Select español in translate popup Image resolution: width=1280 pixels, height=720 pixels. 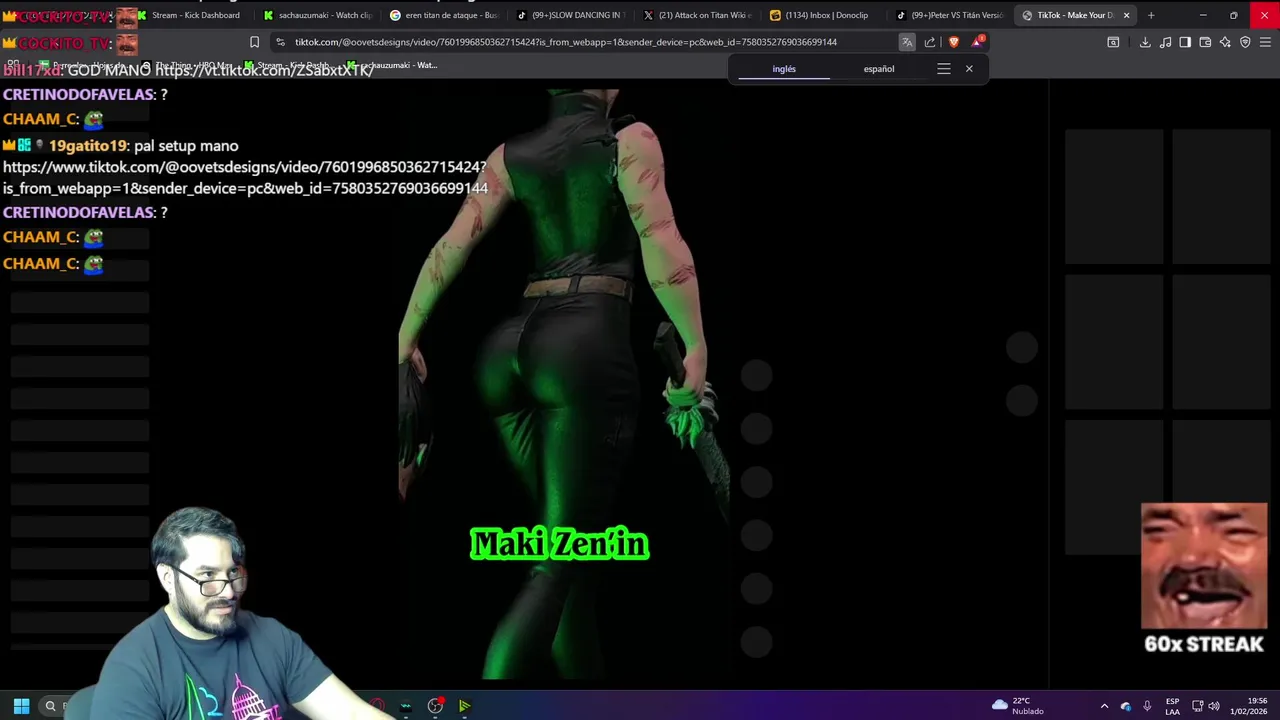click(879, 69)
